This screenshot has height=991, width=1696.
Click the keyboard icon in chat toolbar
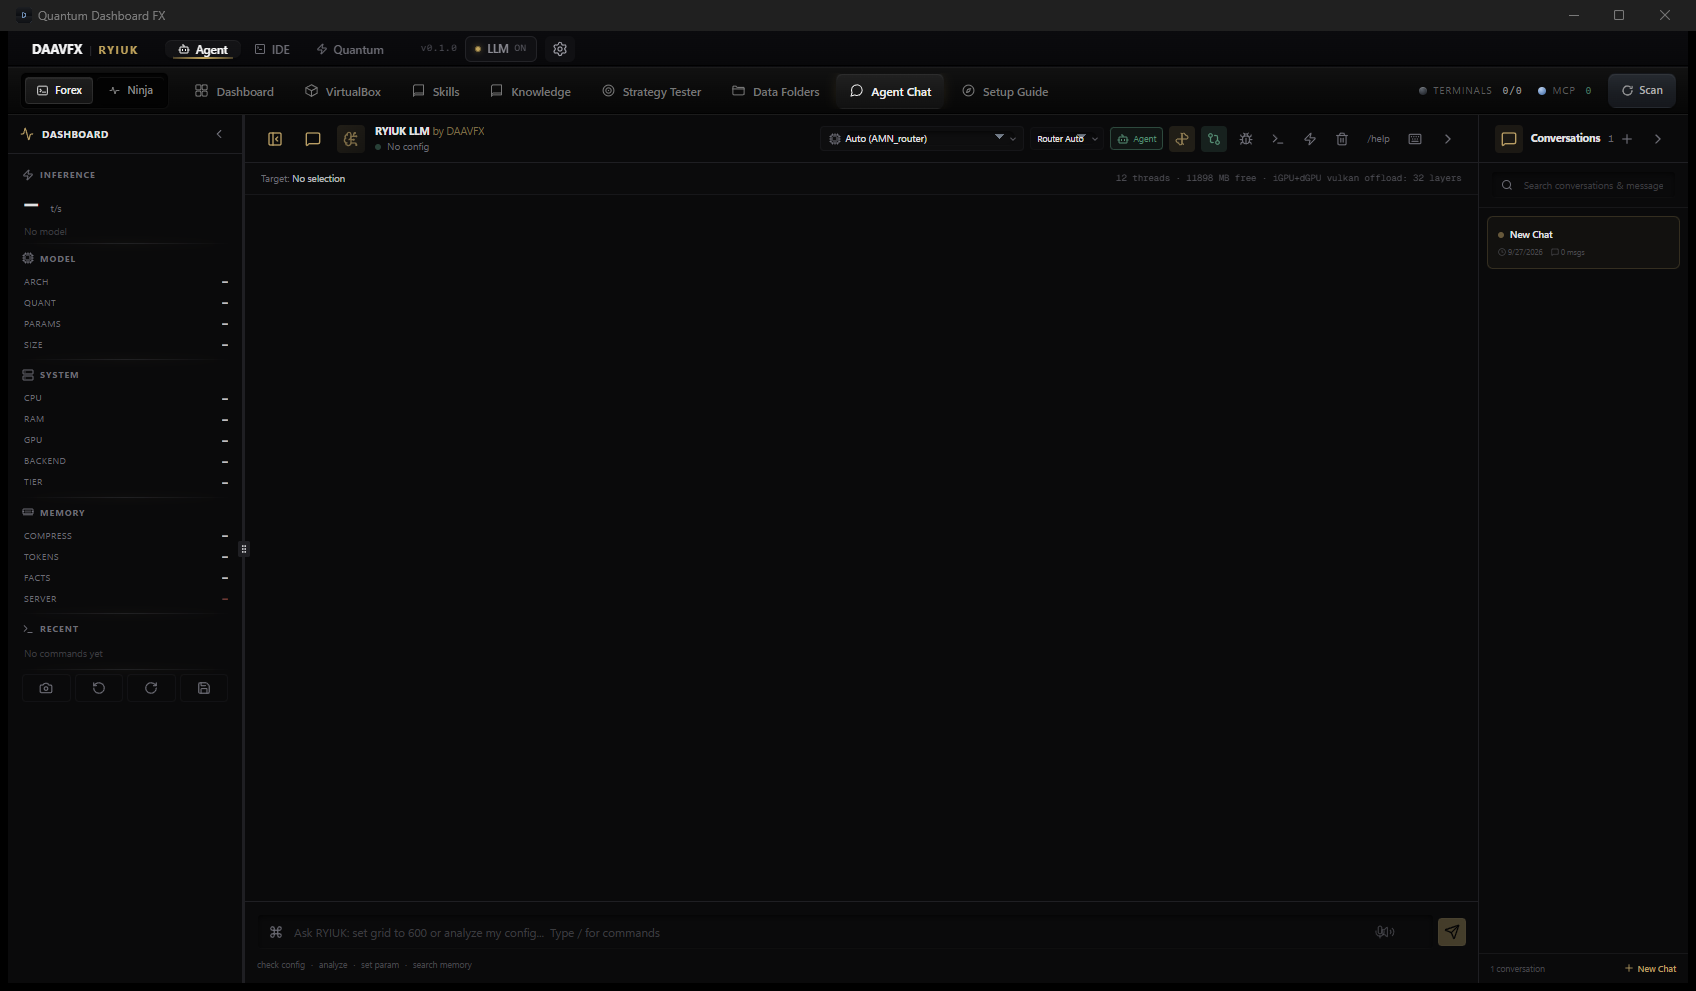click(1415, 139)
